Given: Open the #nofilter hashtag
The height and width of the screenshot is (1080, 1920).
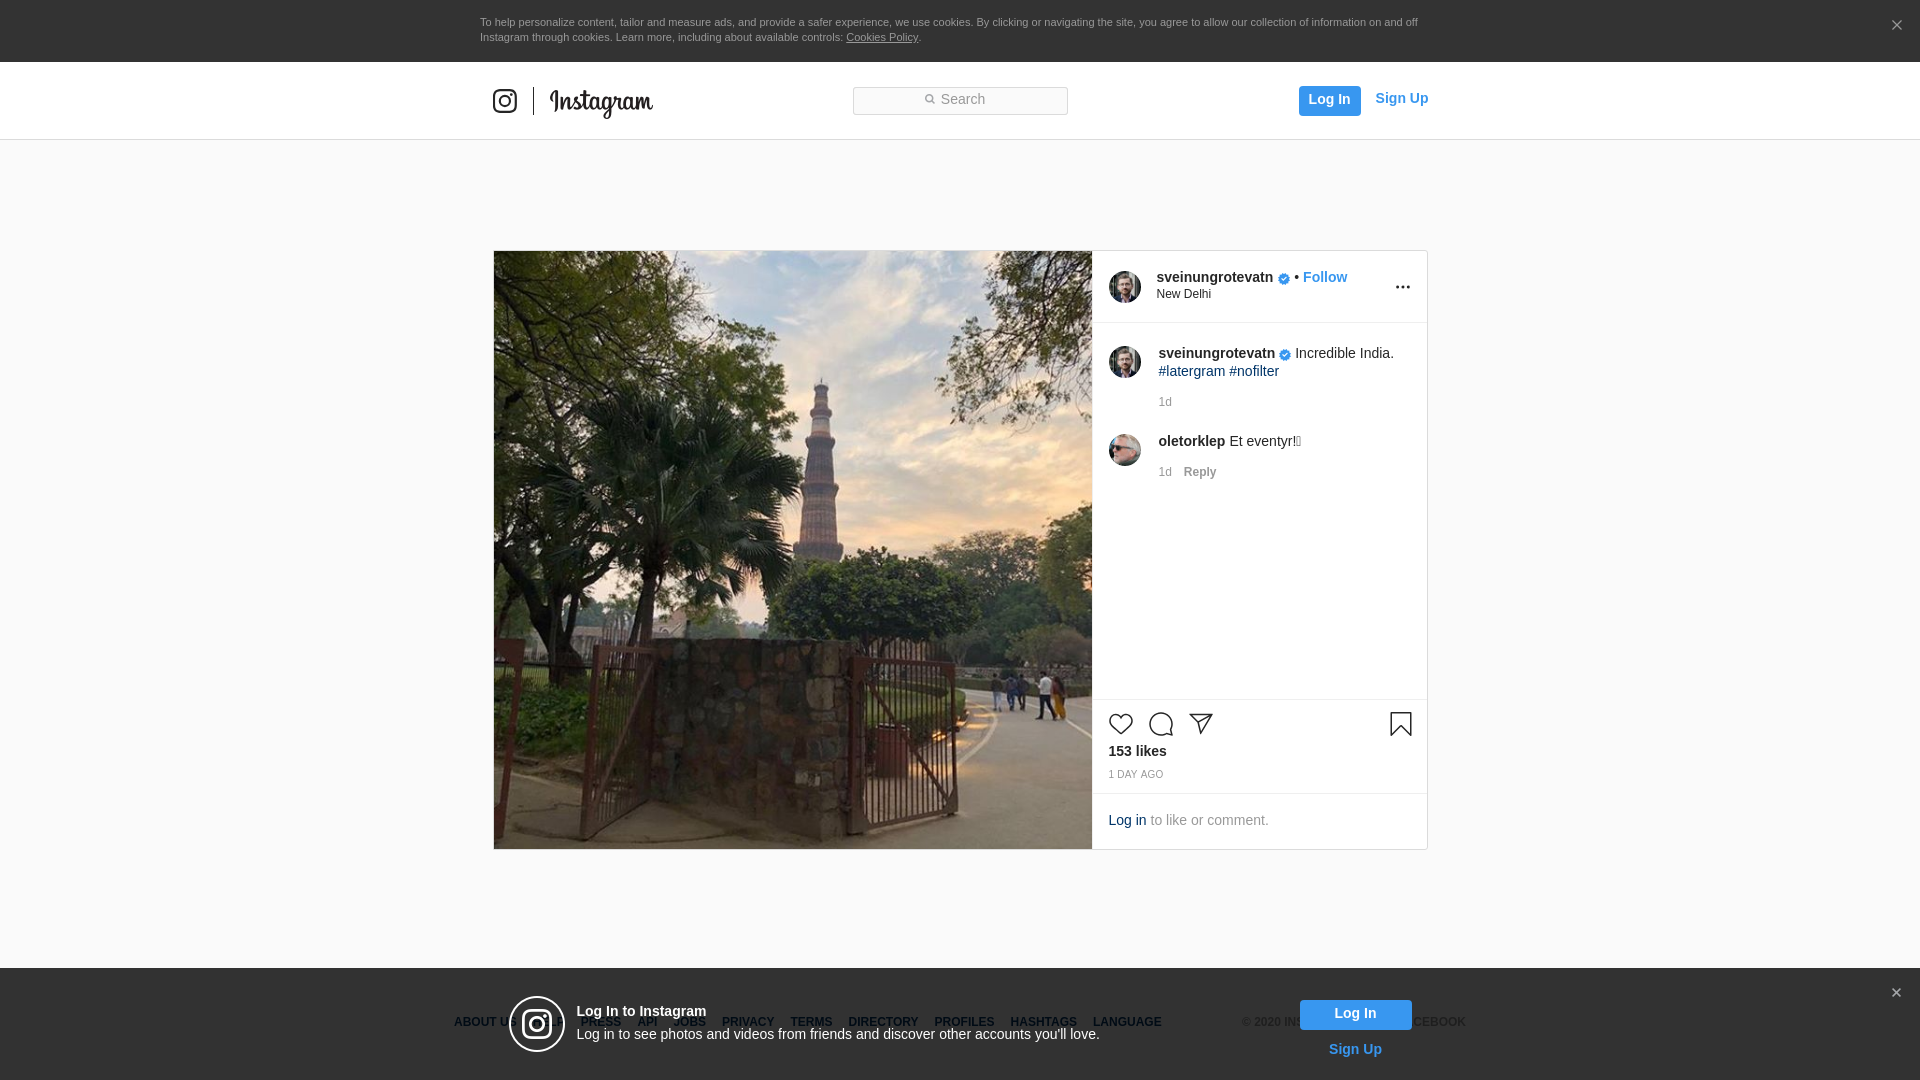Looking at the screenshot, I should pyautogui.click(x=1253, y=371).
